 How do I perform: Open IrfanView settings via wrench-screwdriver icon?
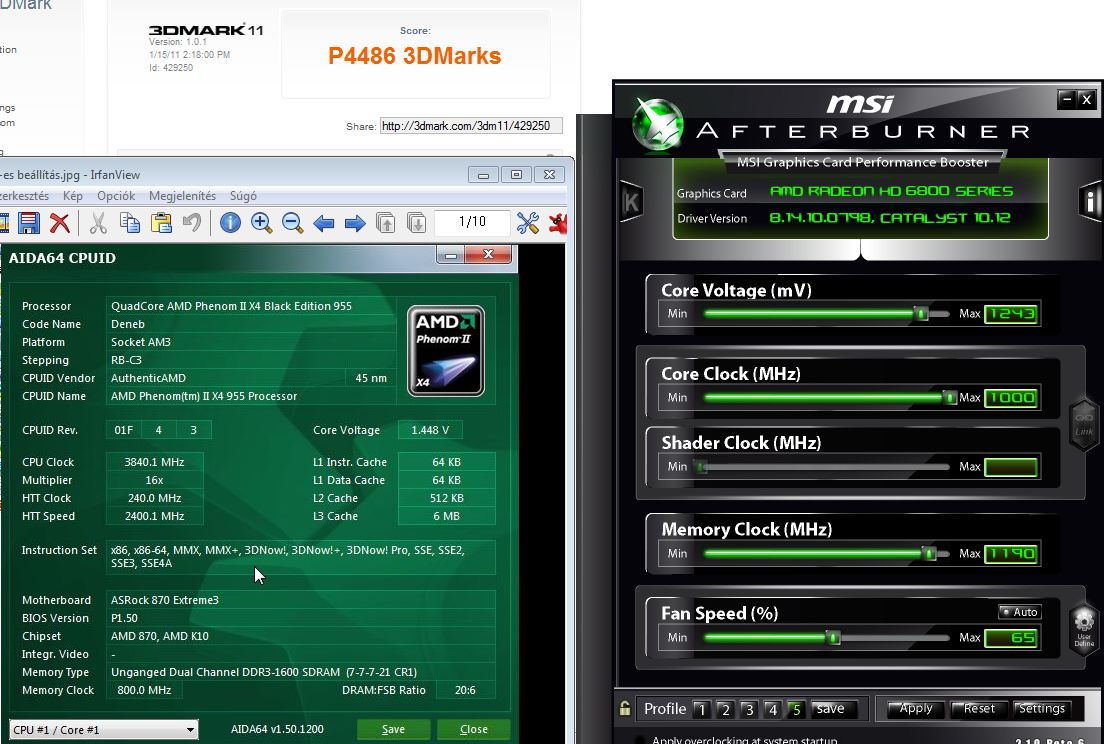pyautogui.click(x=527, y=223)
